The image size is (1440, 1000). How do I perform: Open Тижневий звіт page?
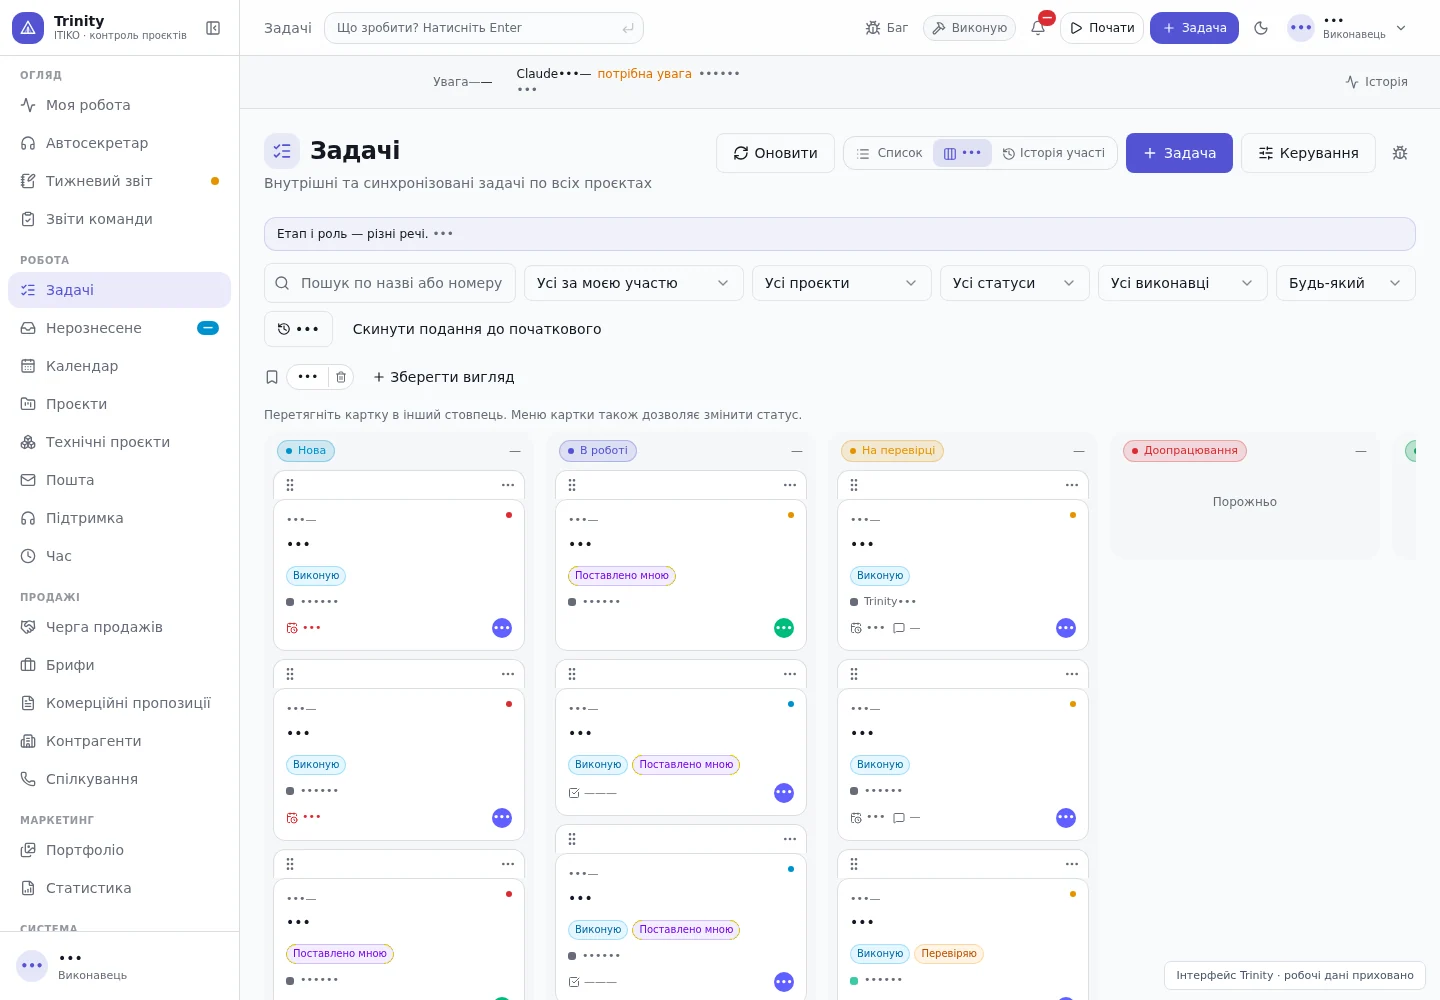[x=120, y=181]
